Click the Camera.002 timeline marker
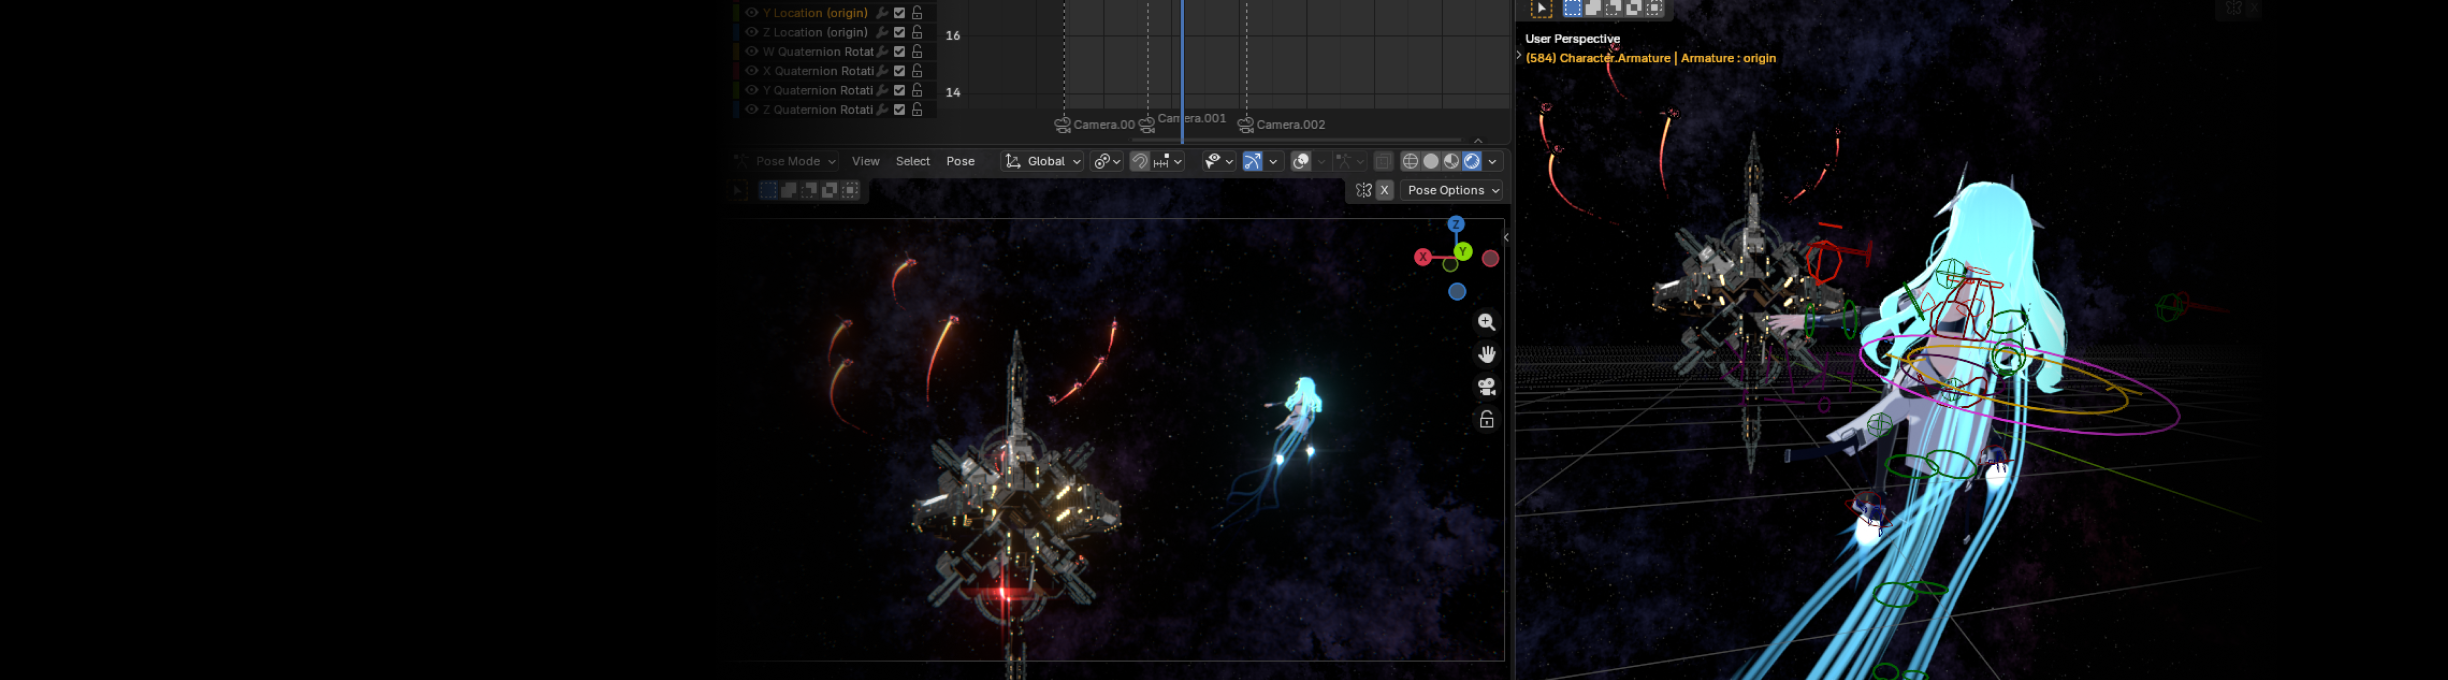Image resolution: width=2448 pixels, height=680 pixels. click(1281, 125)
